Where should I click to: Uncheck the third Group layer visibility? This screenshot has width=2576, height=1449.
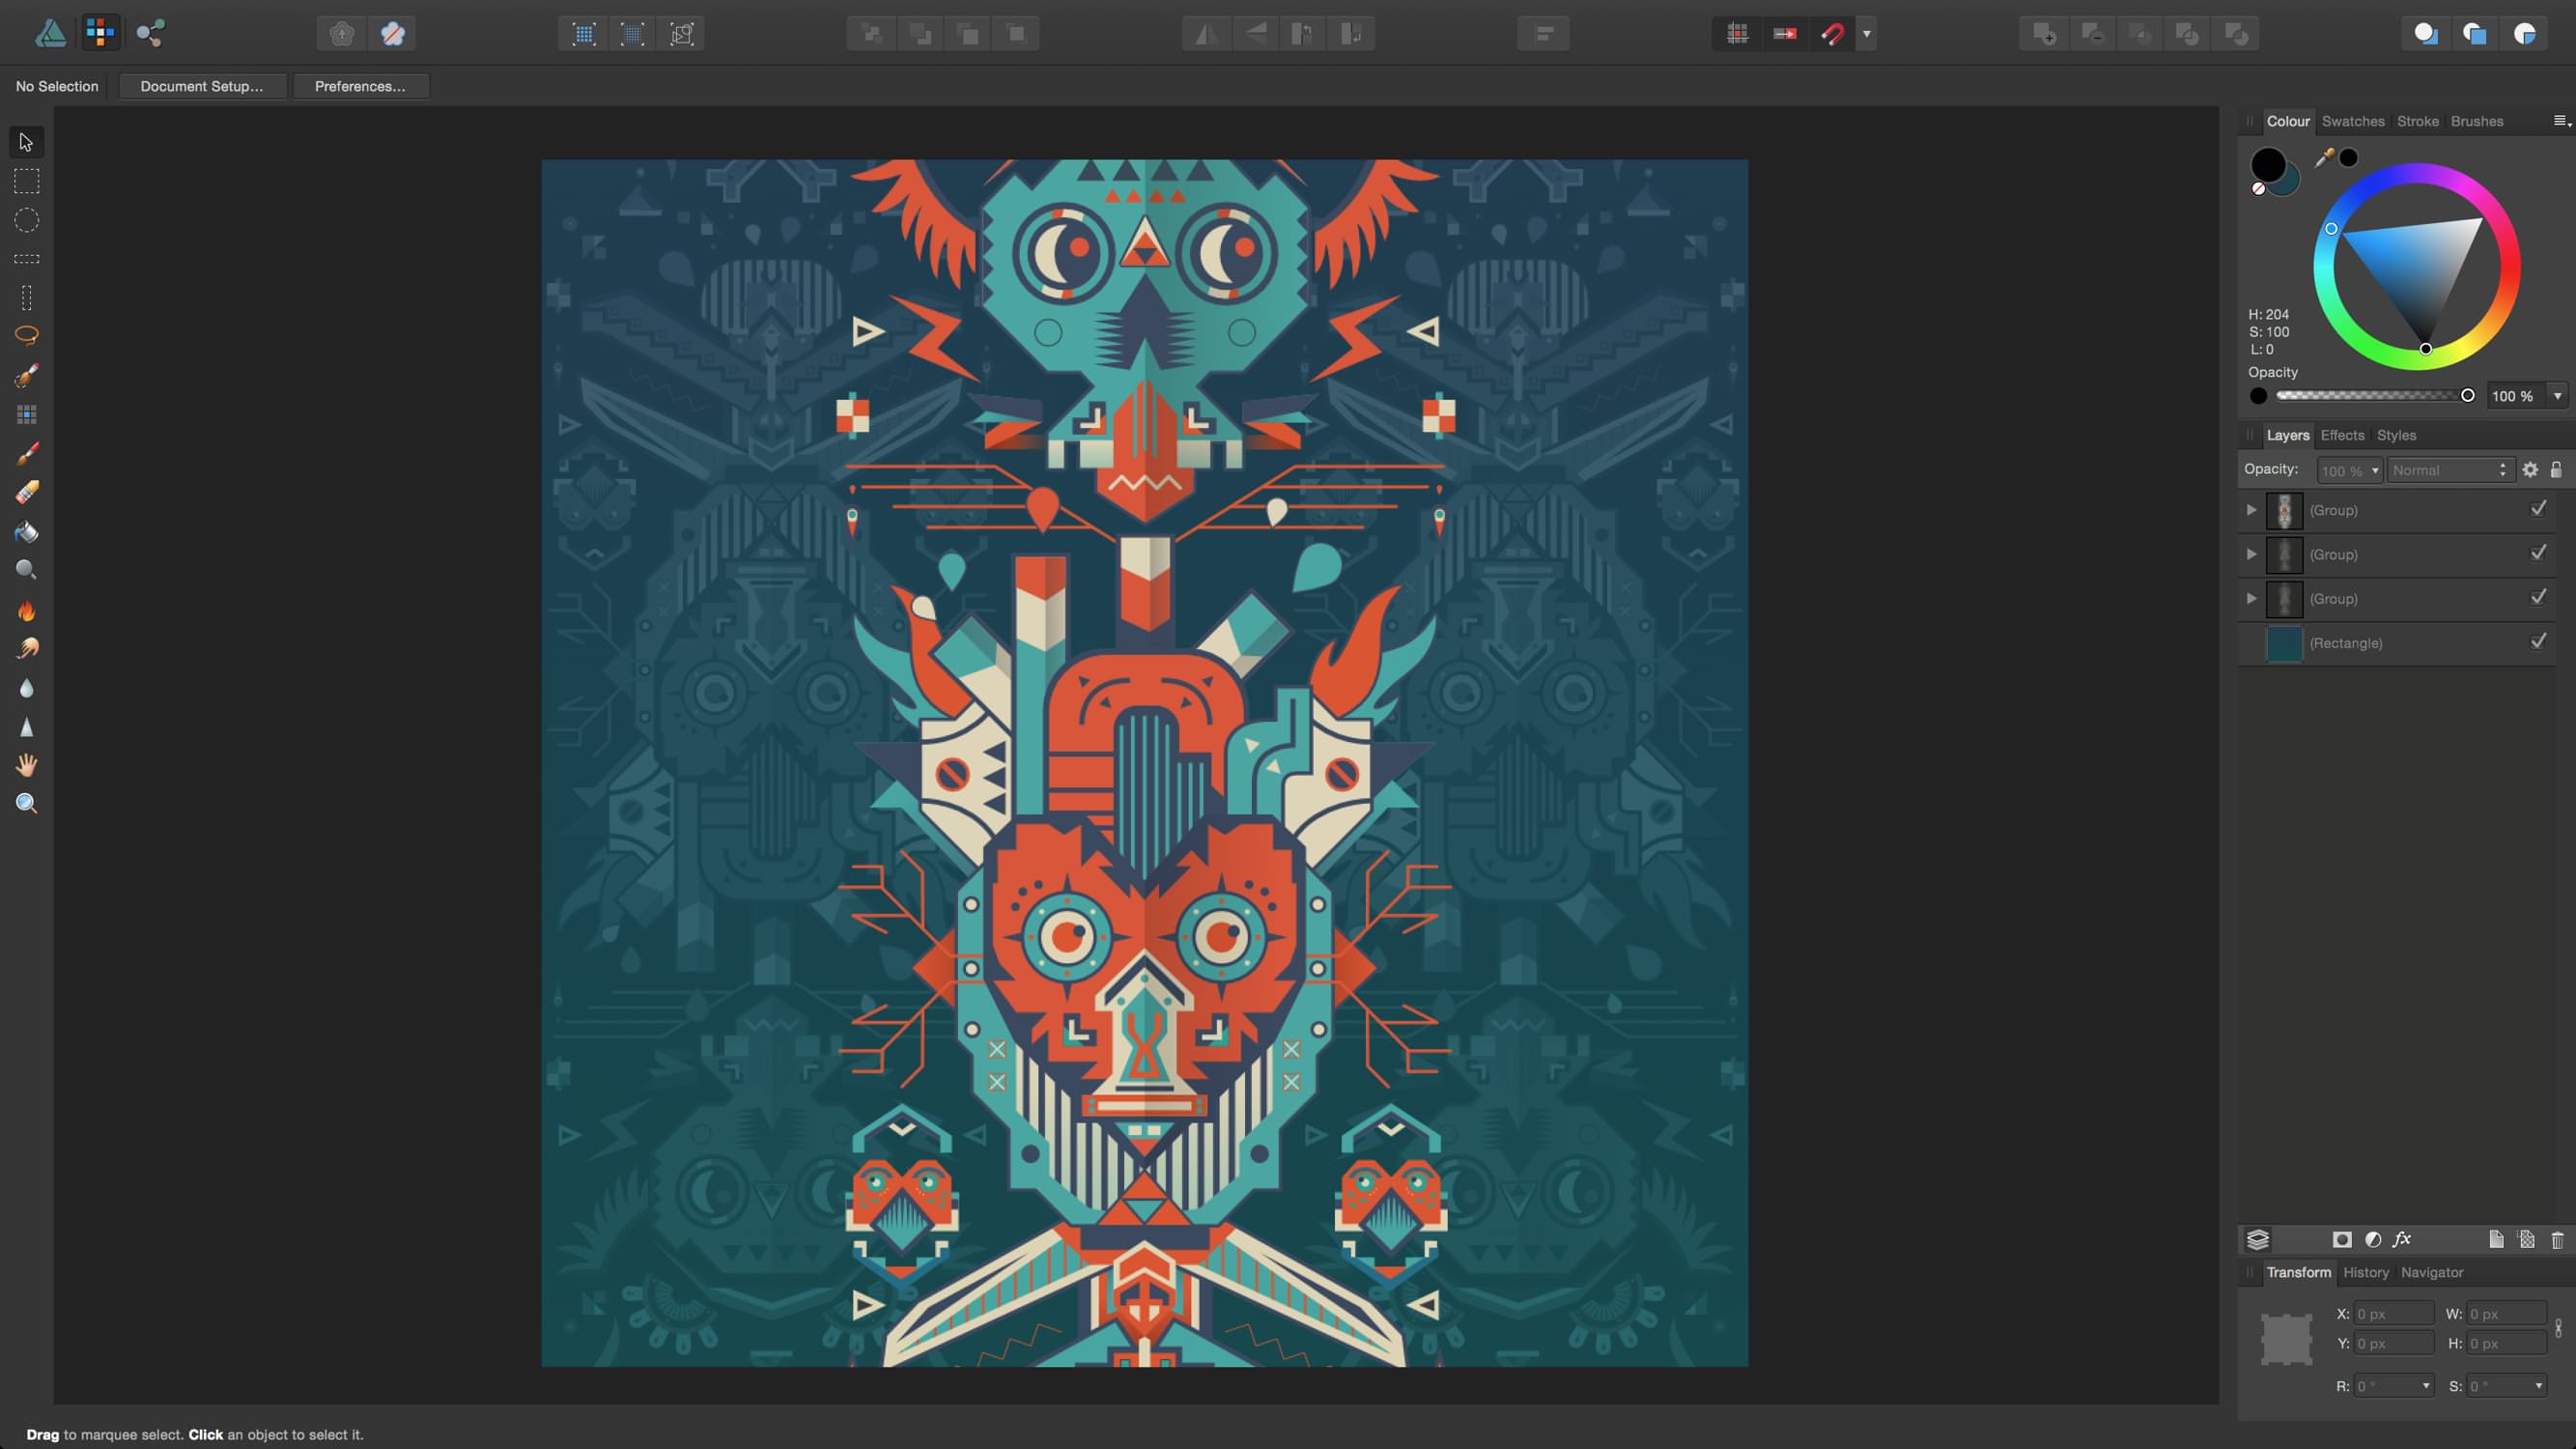point(2538,598)
